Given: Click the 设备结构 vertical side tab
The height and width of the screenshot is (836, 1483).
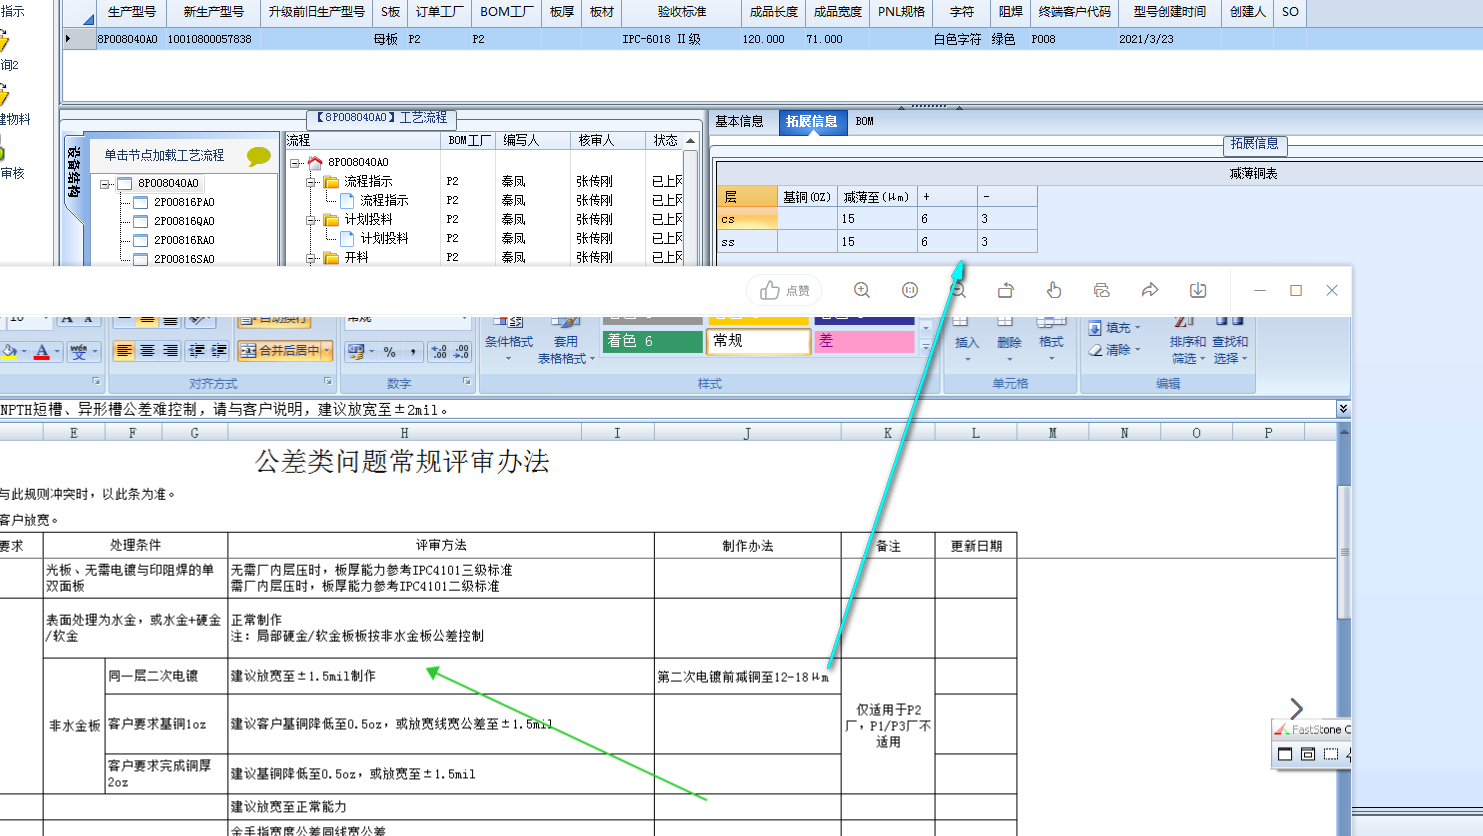Looking at the screenshot, I should coord(74,175).
